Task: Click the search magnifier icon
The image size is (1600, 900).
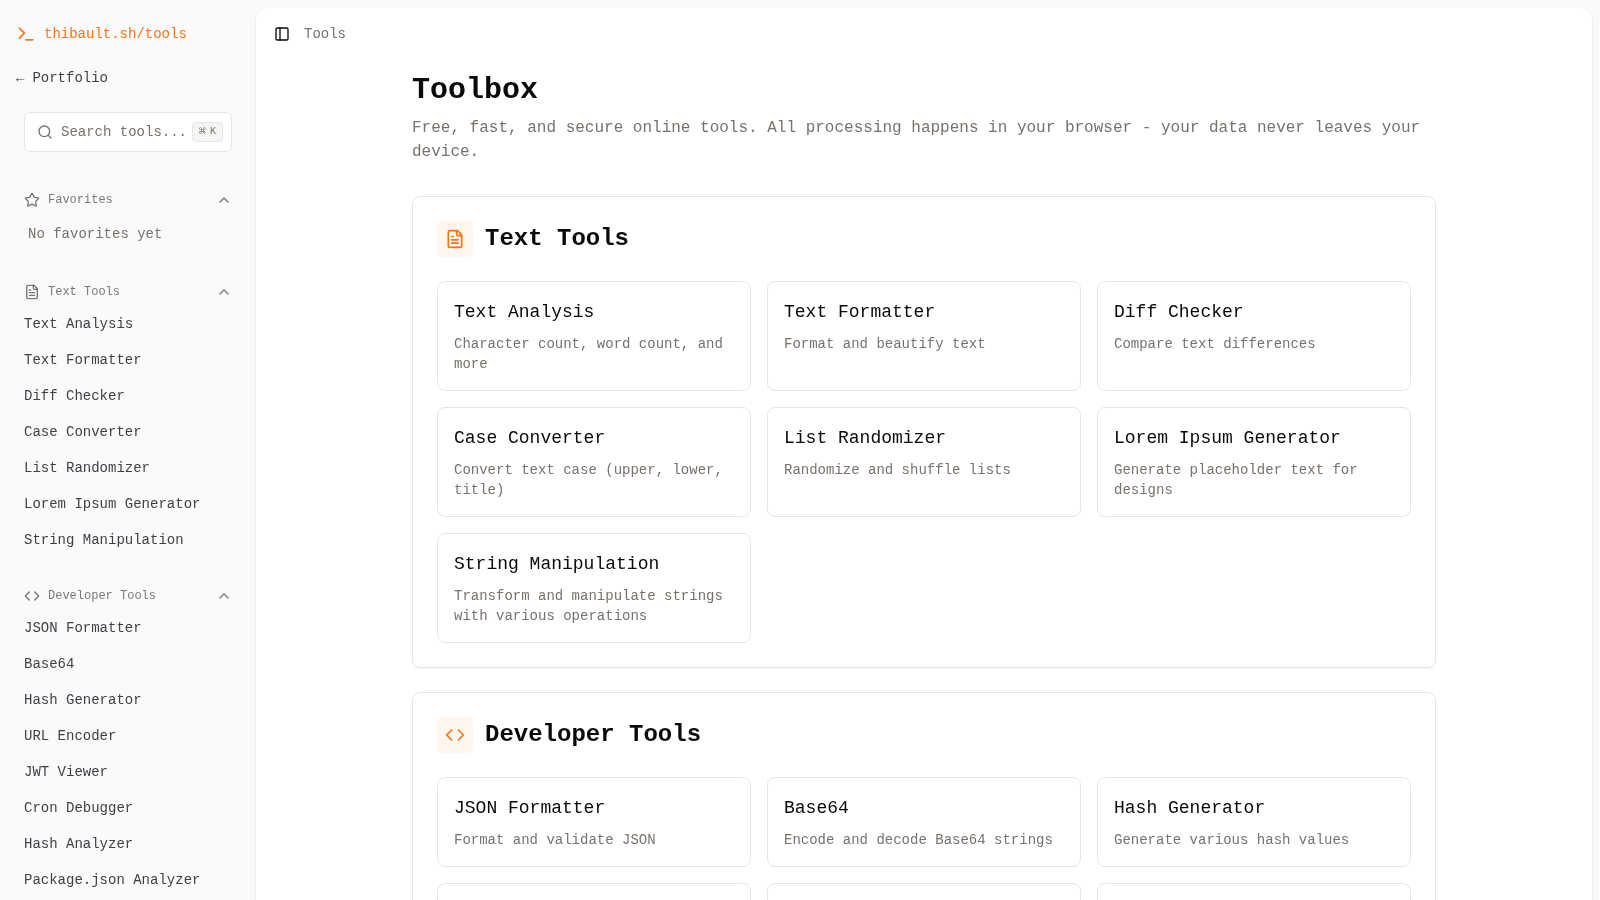Action: tap(45, 132)
